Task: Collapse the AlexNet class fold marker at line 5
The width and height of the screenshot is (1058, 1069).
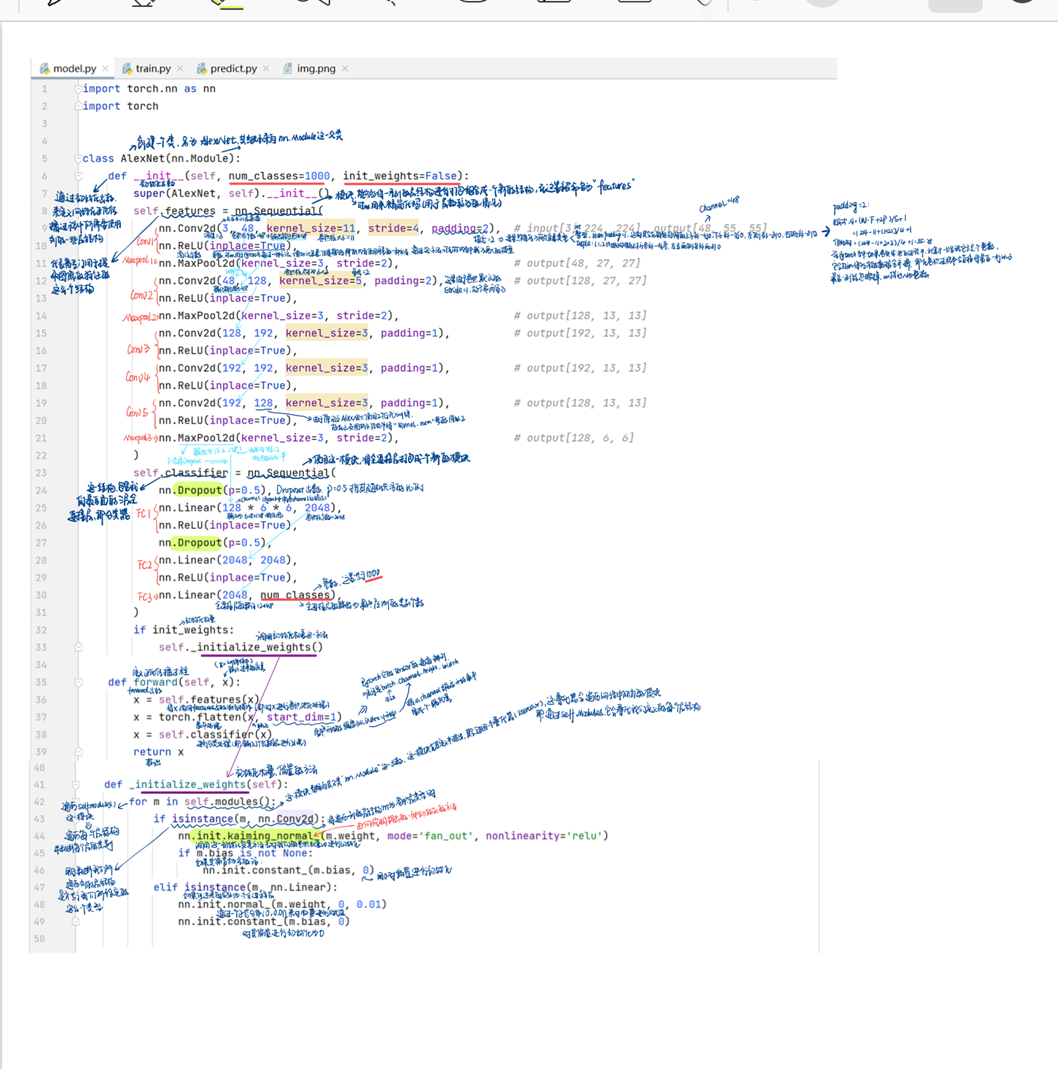Action: point(78,158)
